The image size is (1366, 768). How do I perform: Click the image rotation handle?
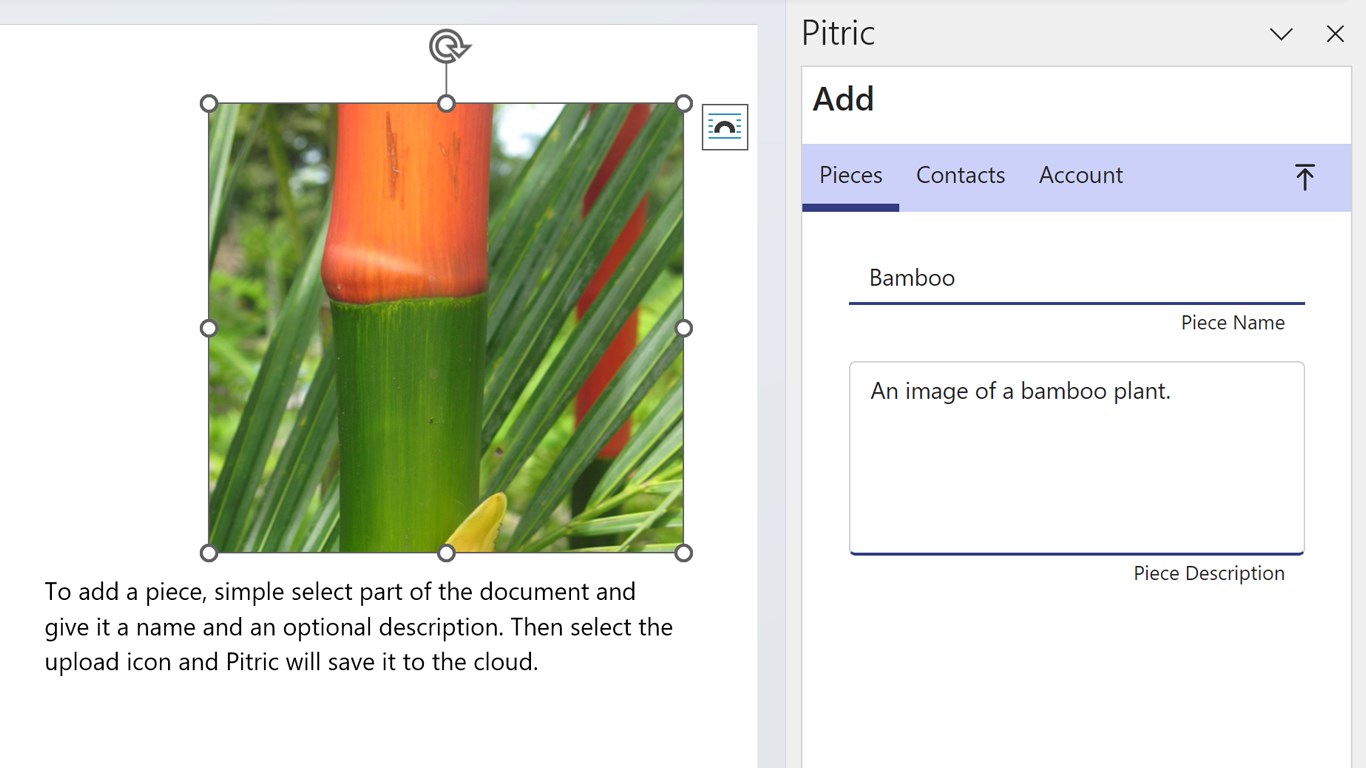[448, 46]
